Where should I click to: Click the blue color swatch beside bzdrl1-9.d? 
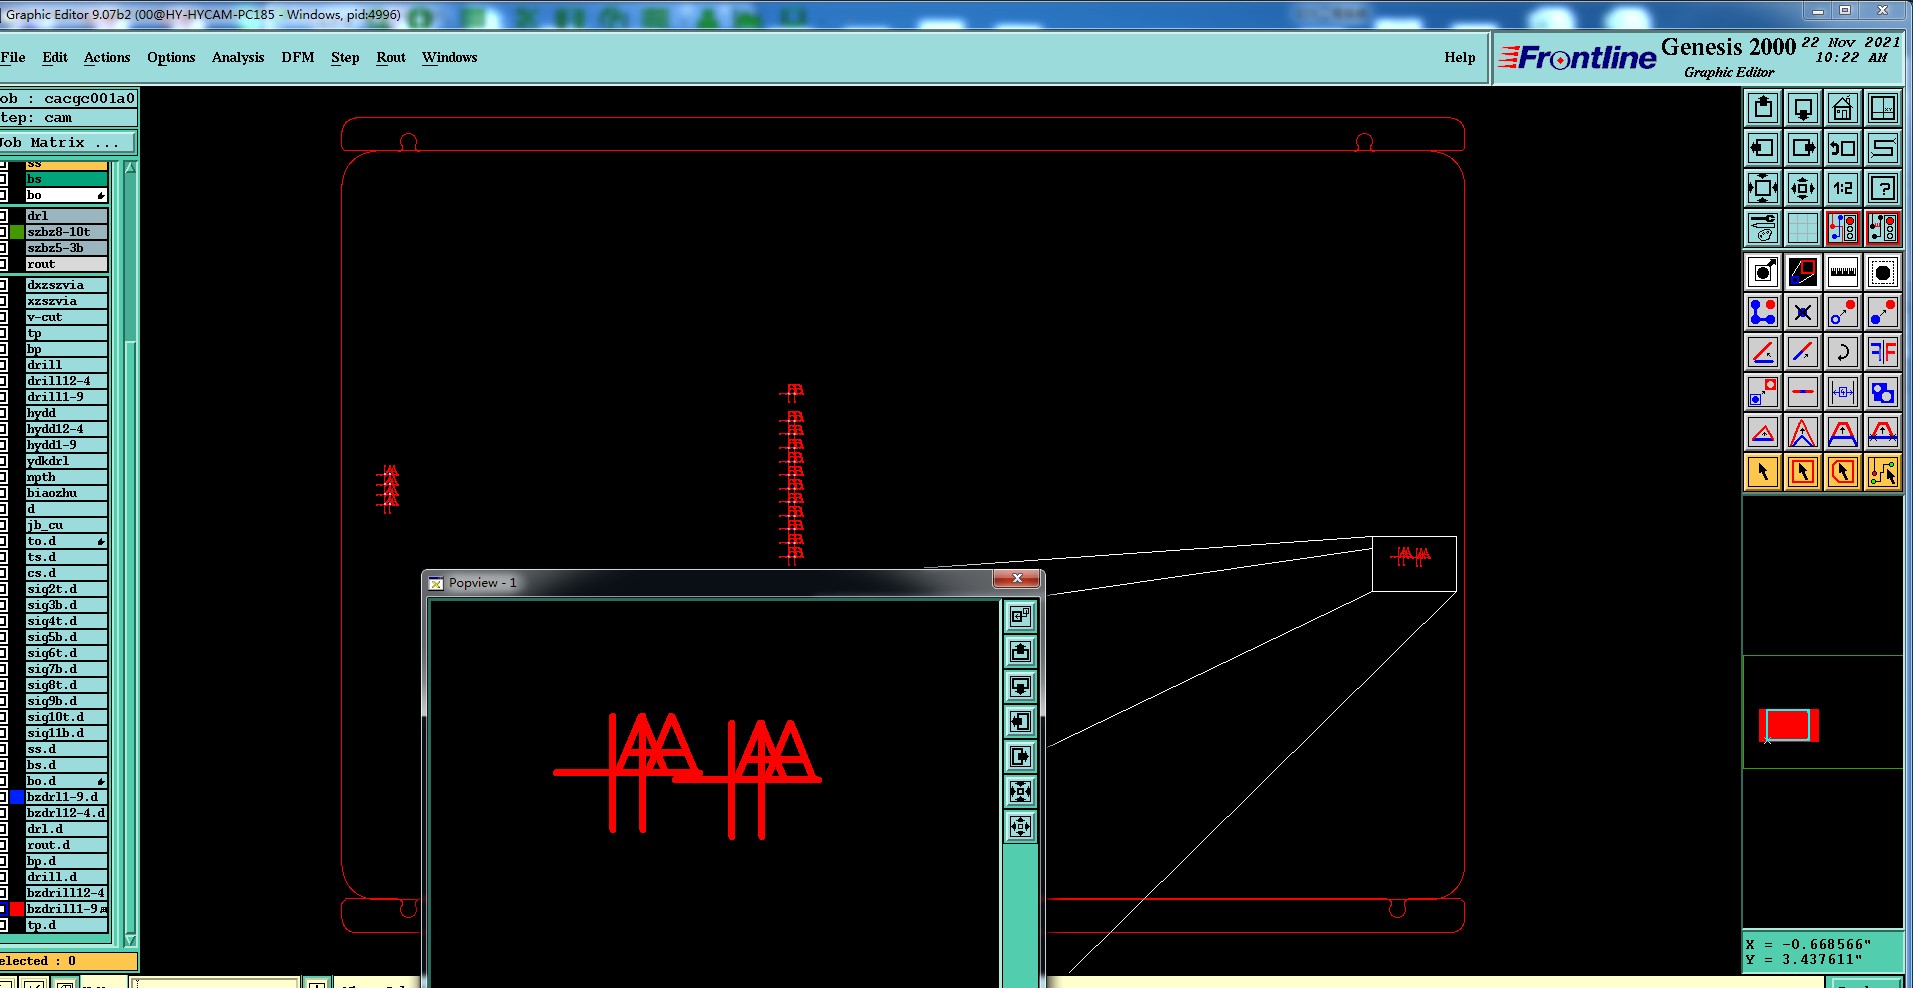(17, 797)
